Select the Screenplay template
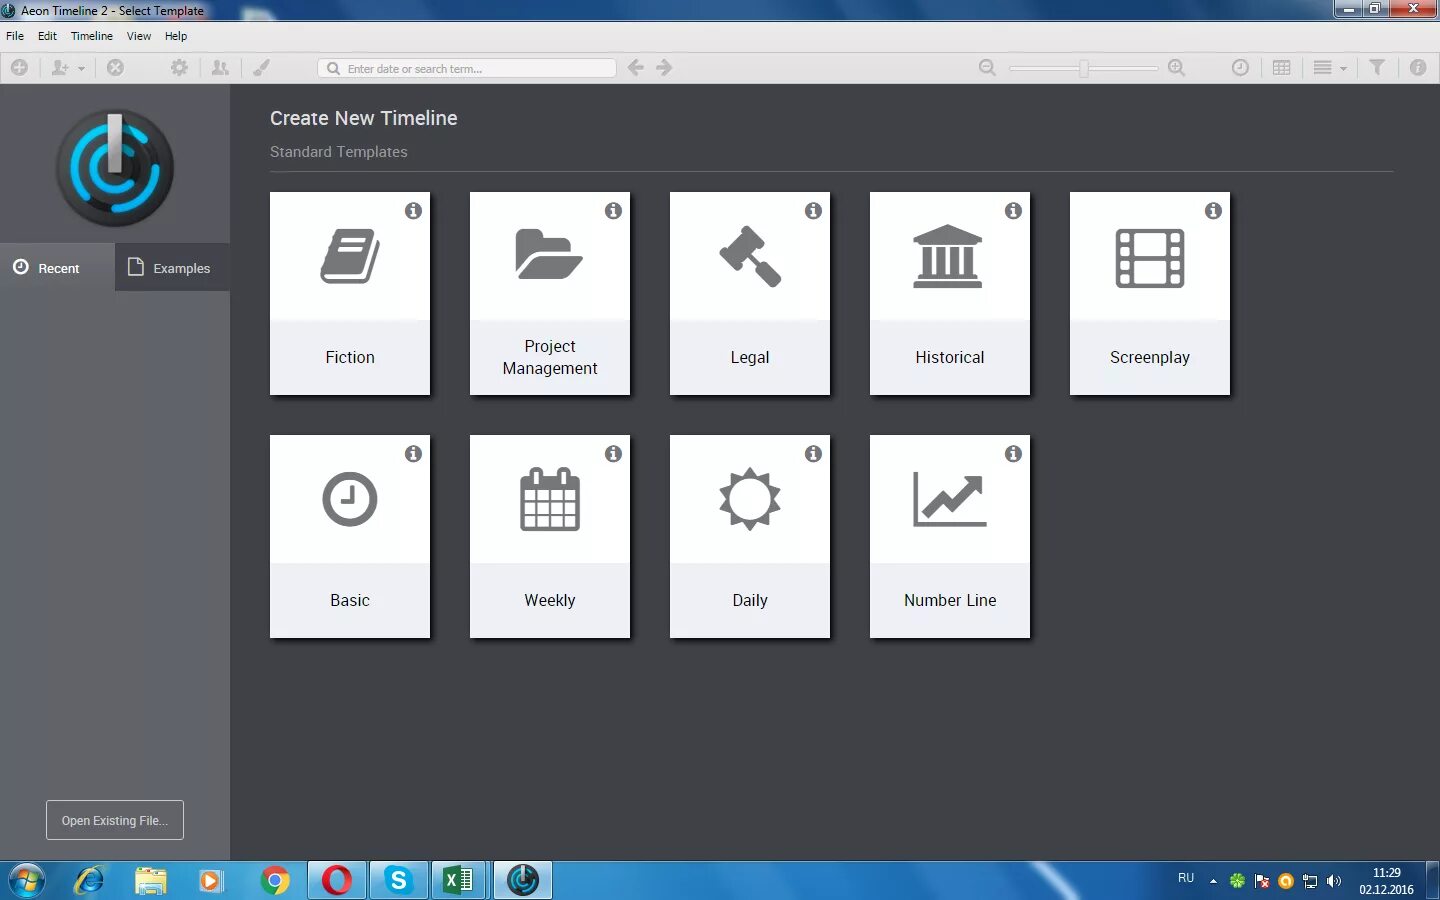Image resolution: width=1440 pixels, height=900 pixels. [1150, 293]
